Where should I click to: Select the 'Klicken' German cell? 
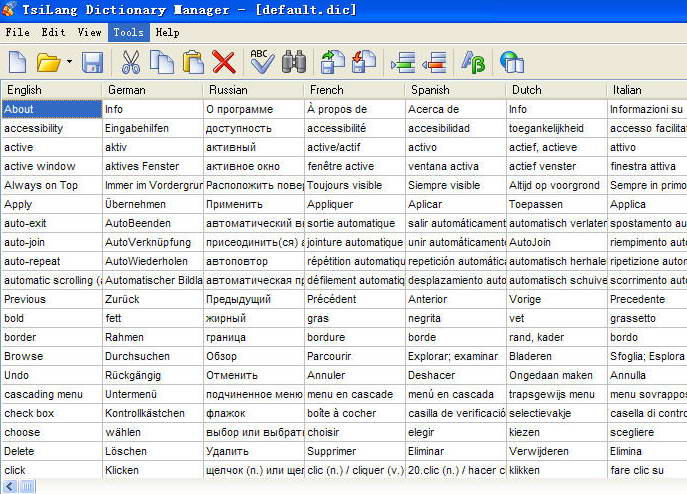click(152, 470)
